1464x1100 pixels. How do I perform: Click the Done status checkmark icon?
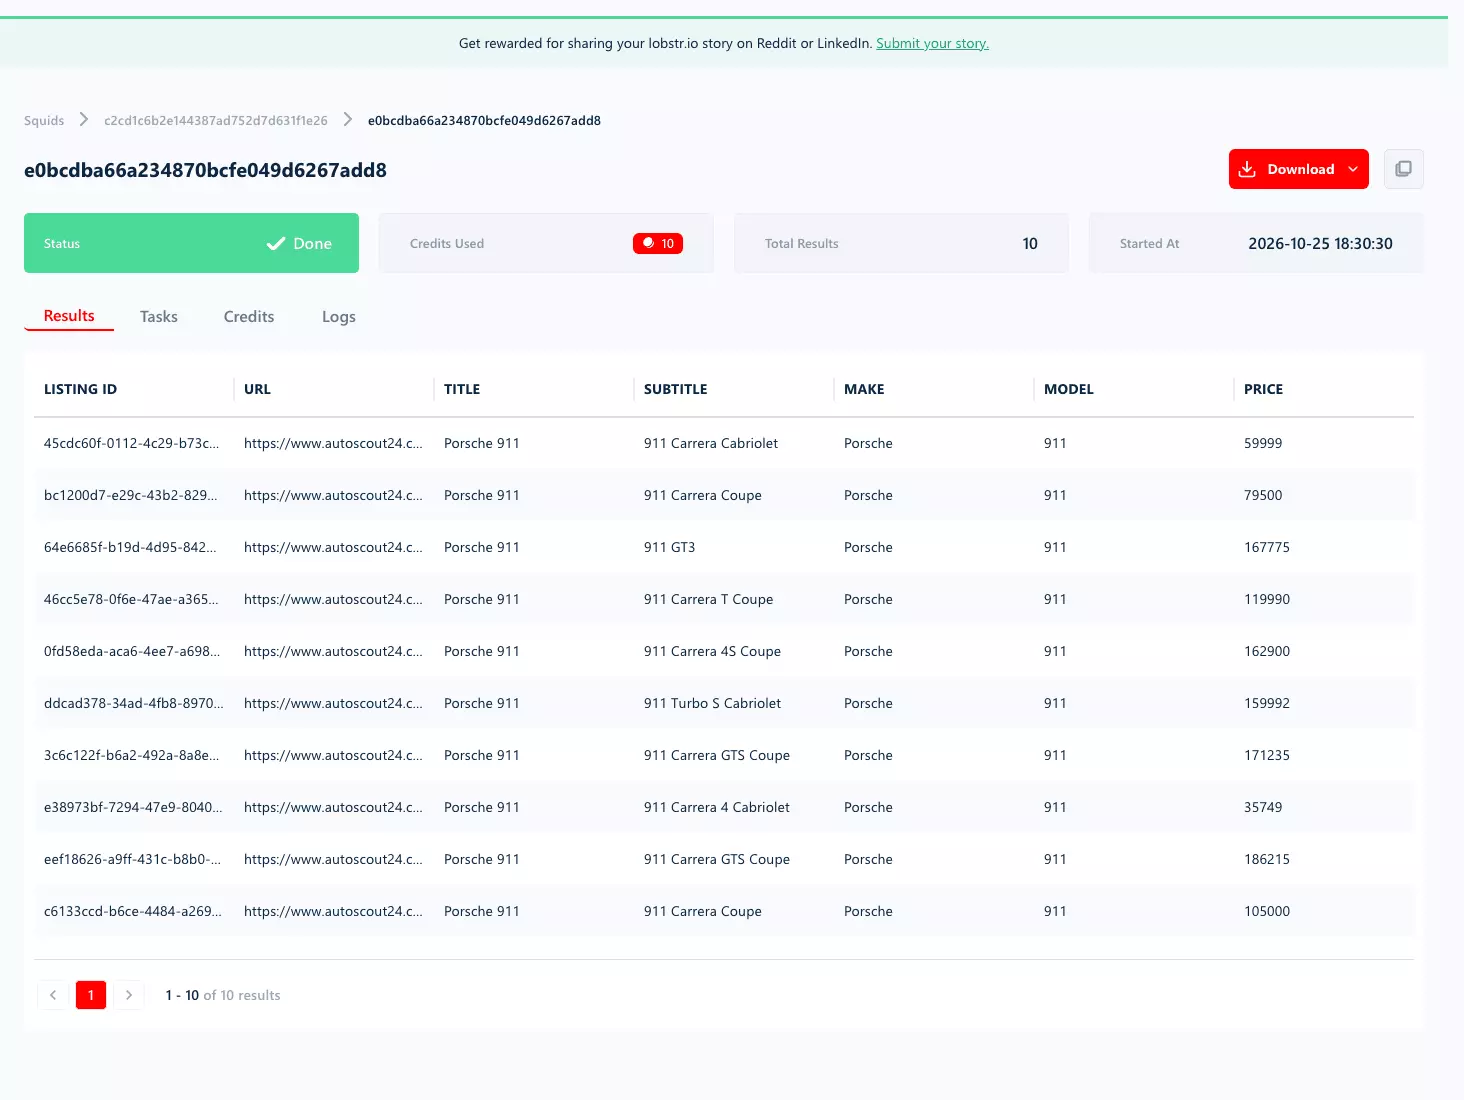coord(276,243)
